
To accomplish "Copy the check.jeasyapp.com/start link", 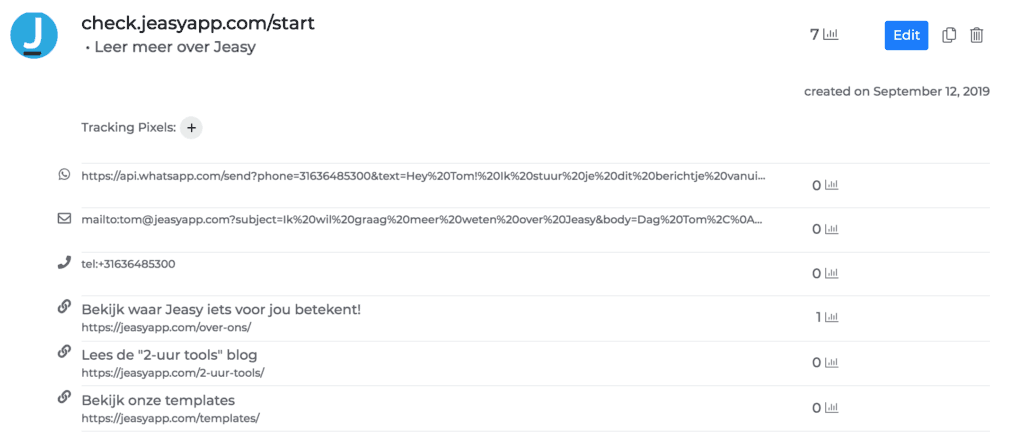I will click(949, 35).
